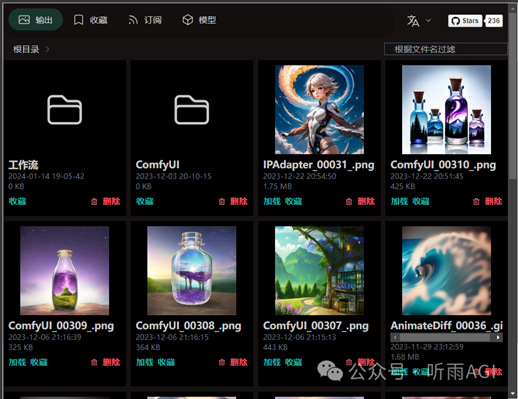Click the GitHub Stars badge
Viewport: 518px width, 399px height.
coord(475,21)
